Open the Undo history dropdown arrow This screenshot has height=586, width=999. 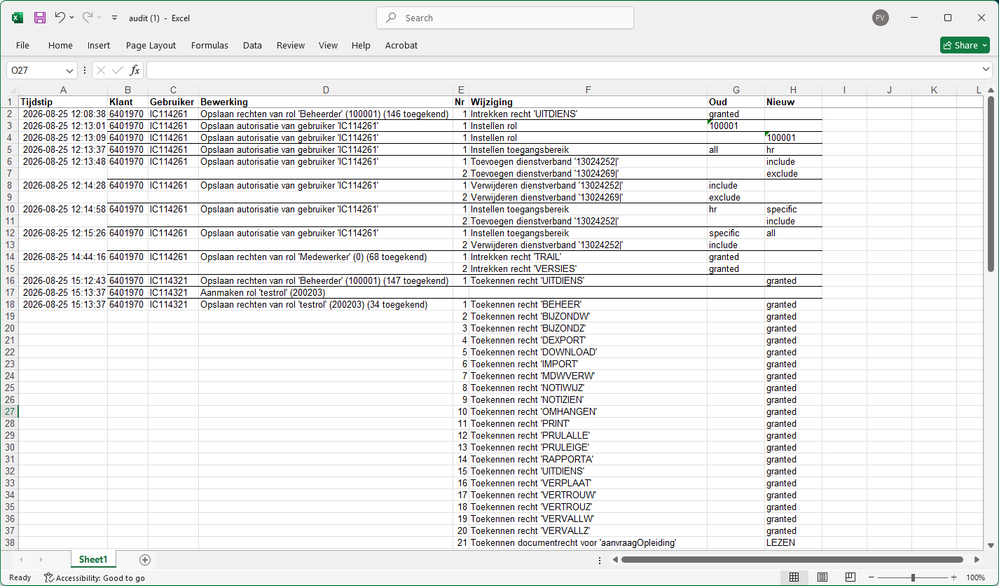coord(71,18)
